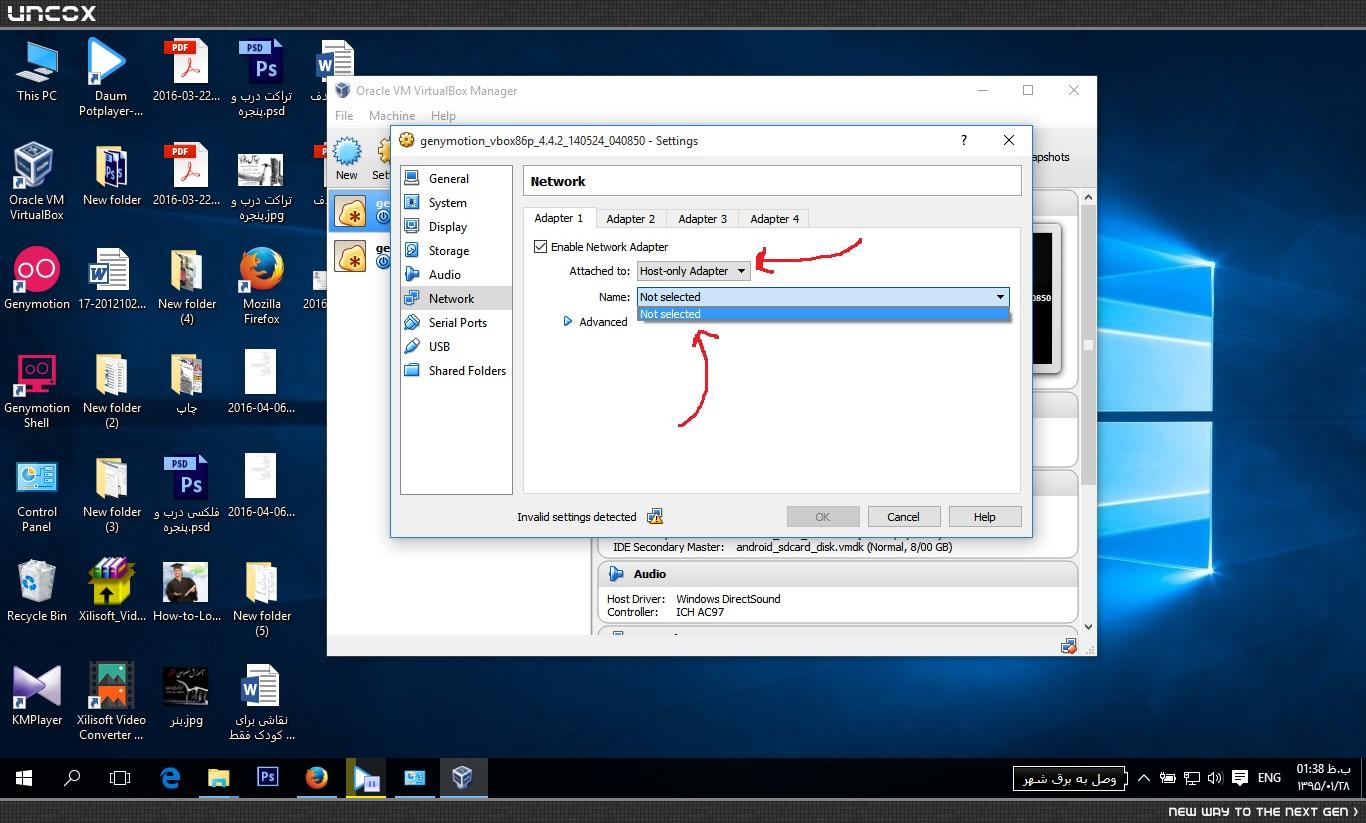Select the 'New folder (2)' desktop folder

[x=111, y=391]
